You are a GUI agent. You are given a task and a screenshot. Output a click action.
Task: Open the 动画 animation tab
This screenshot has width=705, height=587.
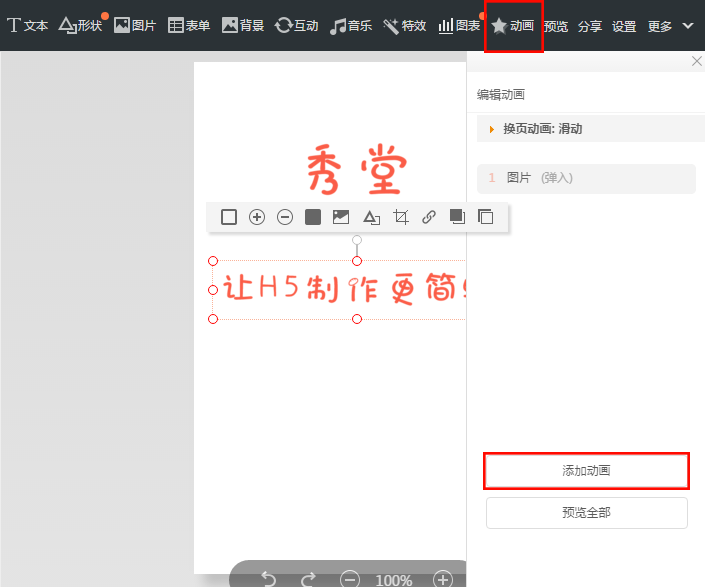(x=513, y=26)
